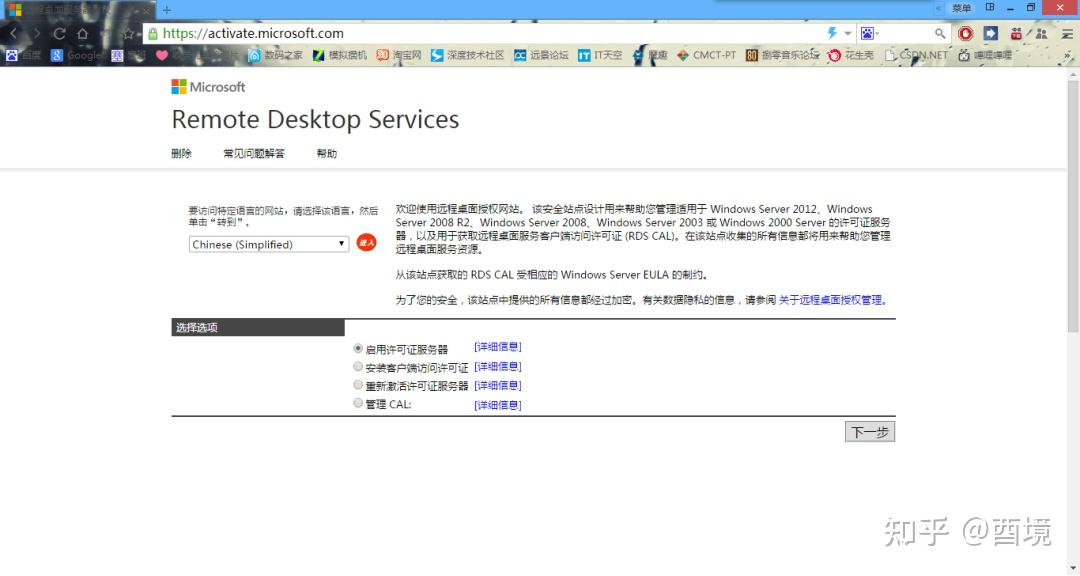Viewport: 1080px width, 576px height.
Task: Click the red round go button beside language
Action: point(366,243)
